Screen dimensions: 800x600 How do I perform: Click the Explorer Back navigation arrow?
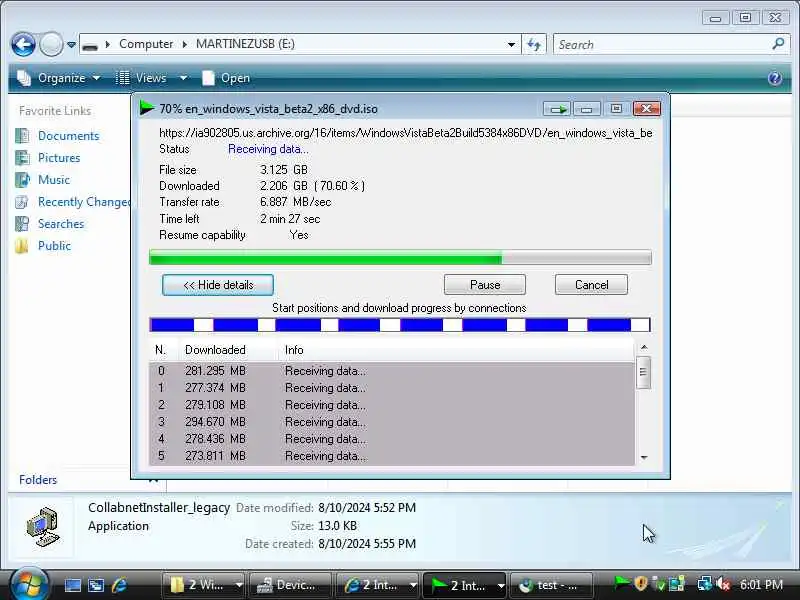[x=23, y=44]
